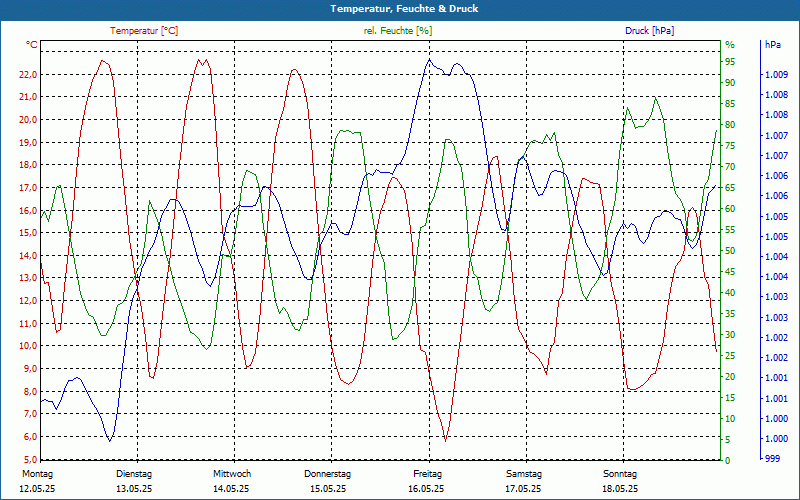Click the '17,0' temperature axis label

[x=28, y=188]
